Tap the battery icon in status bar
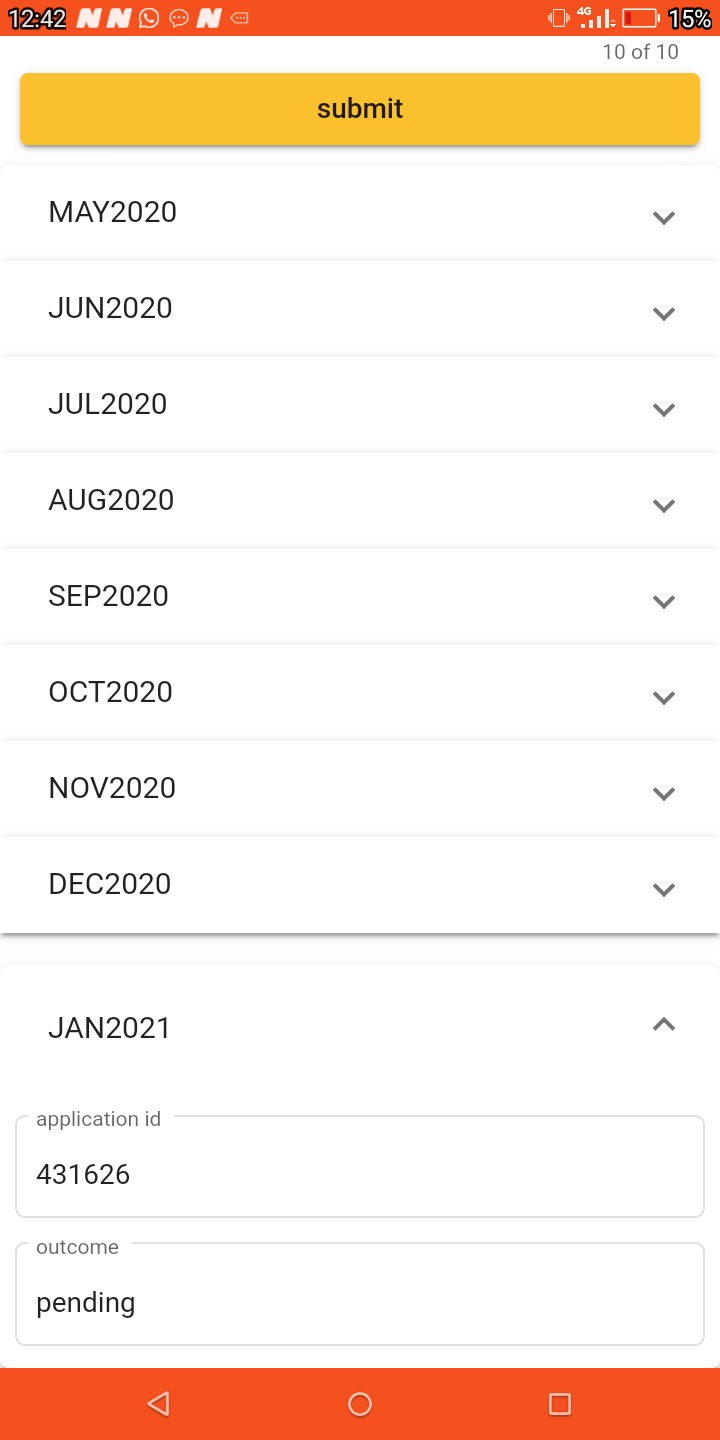The width and height of the screenshot is (720, 1440). coord(640,18)
